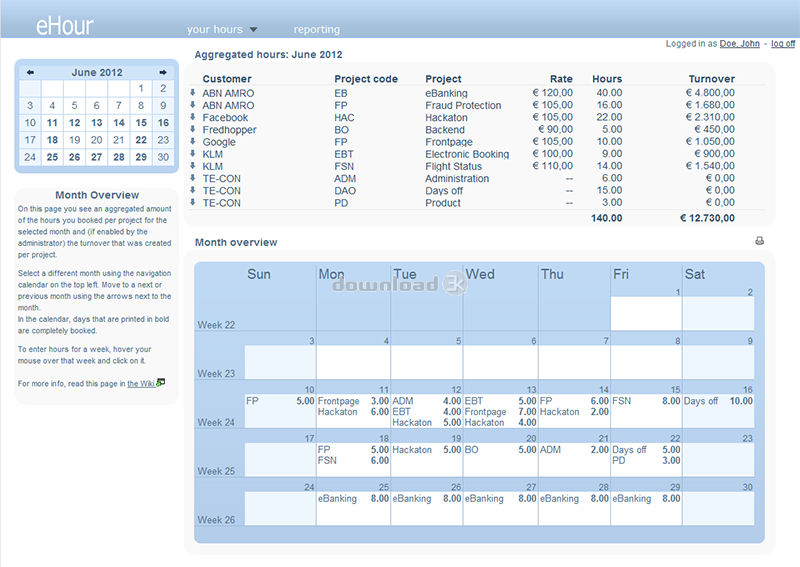Expand the TE-CON Product row arrow

click(193, 203)
